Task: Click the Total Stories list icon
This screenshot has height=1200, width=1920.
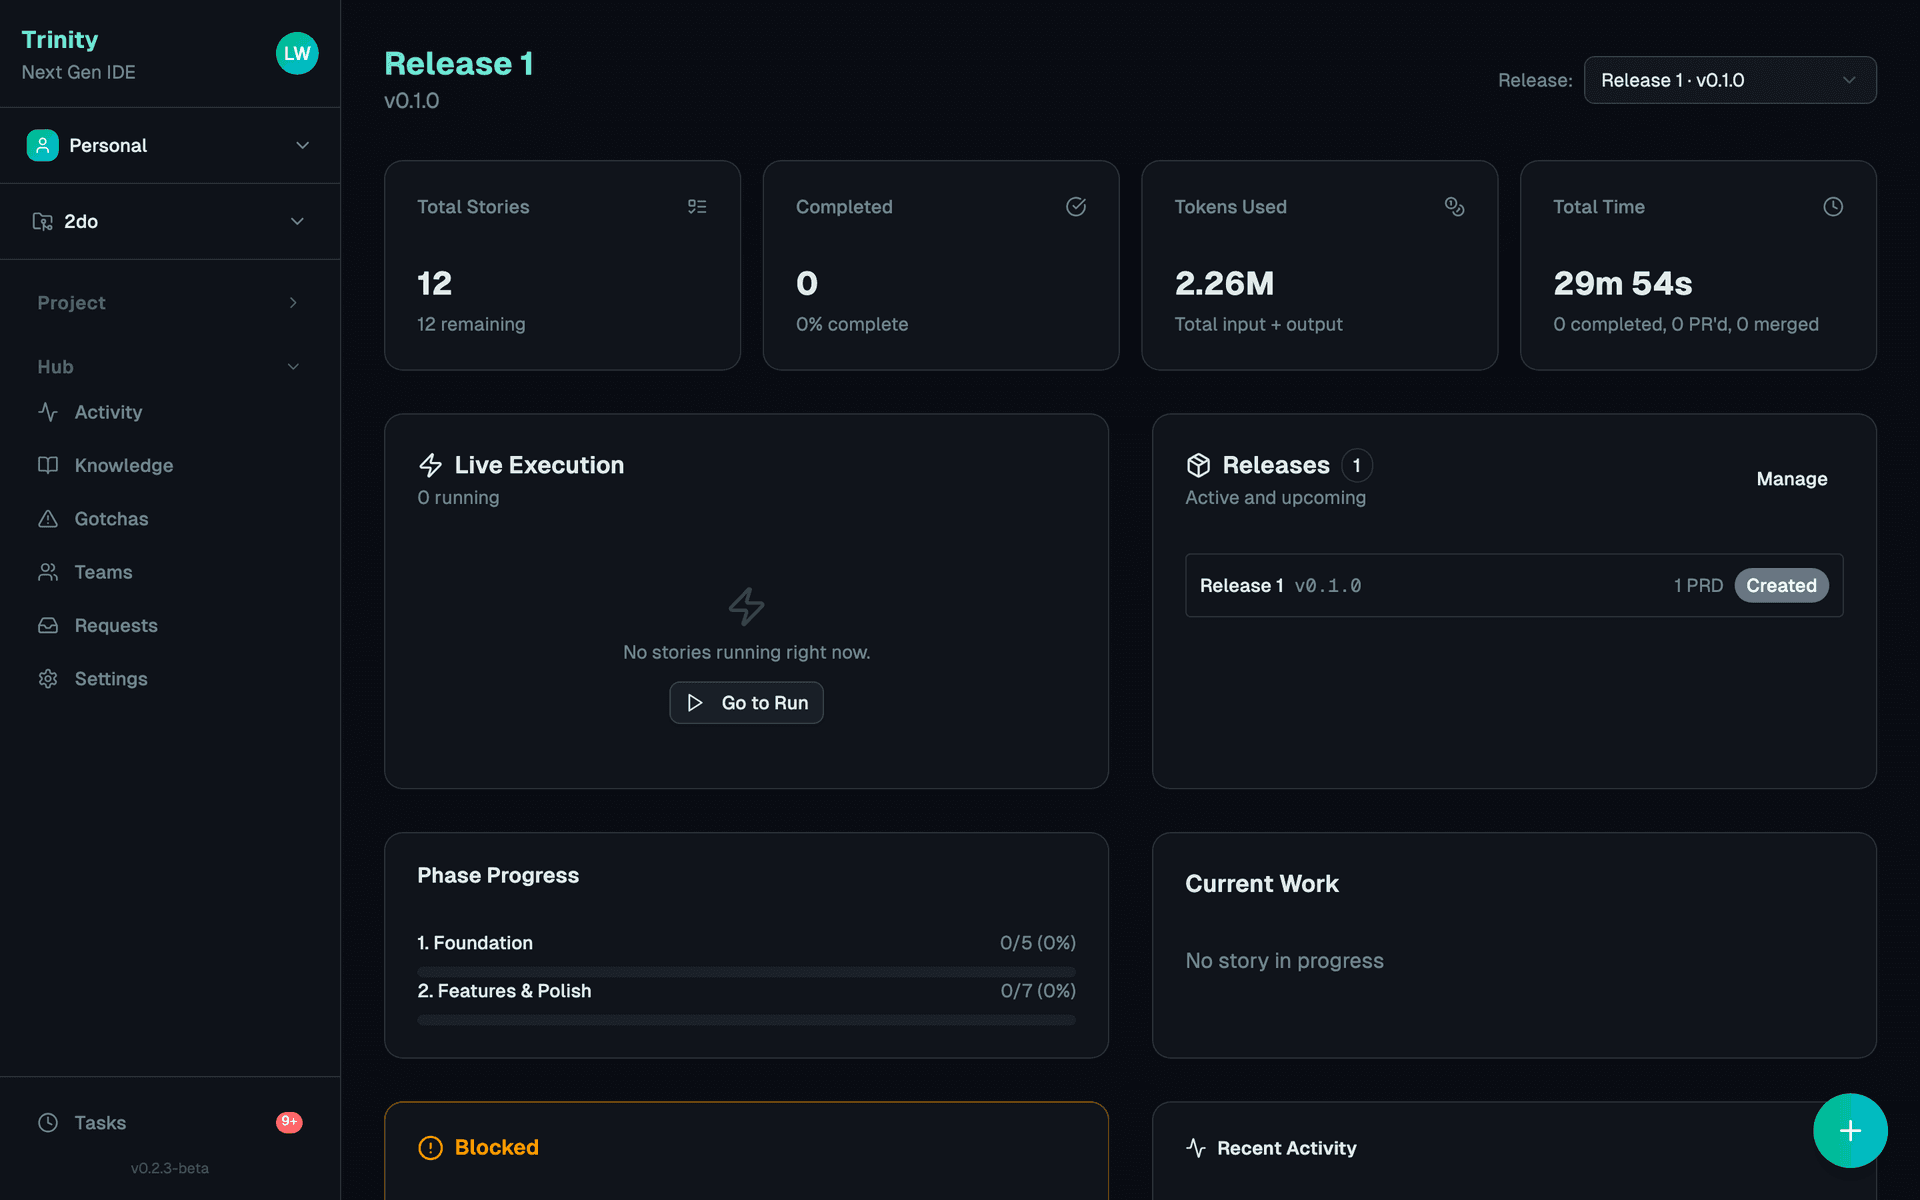Action: point(697,207)
